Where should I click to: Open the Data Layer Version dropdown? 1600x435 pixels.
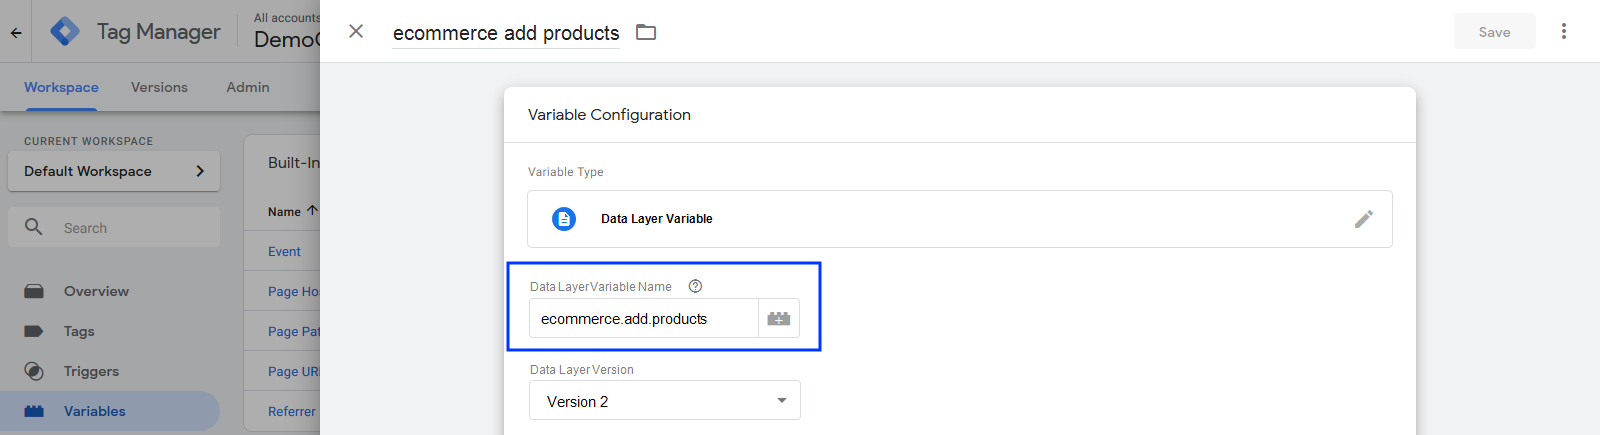[x=664, y=401]
